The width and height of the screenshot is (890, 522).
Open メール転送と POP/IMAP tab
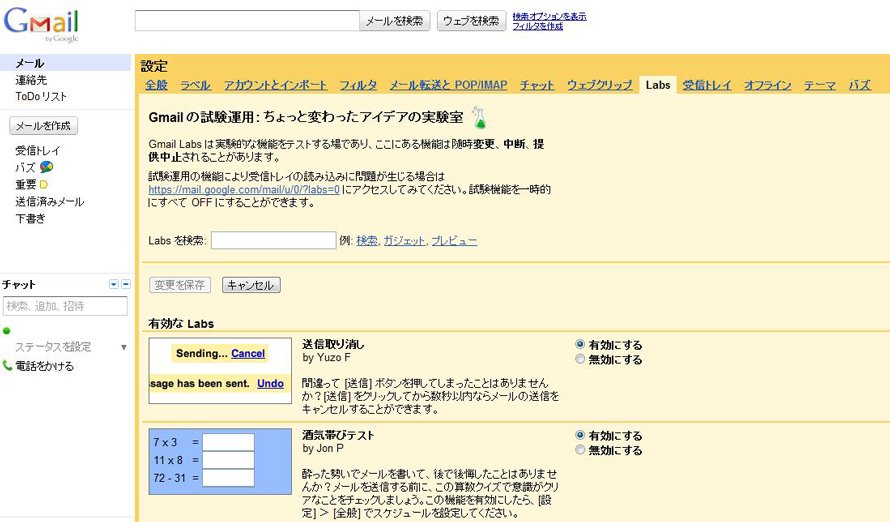448,85
